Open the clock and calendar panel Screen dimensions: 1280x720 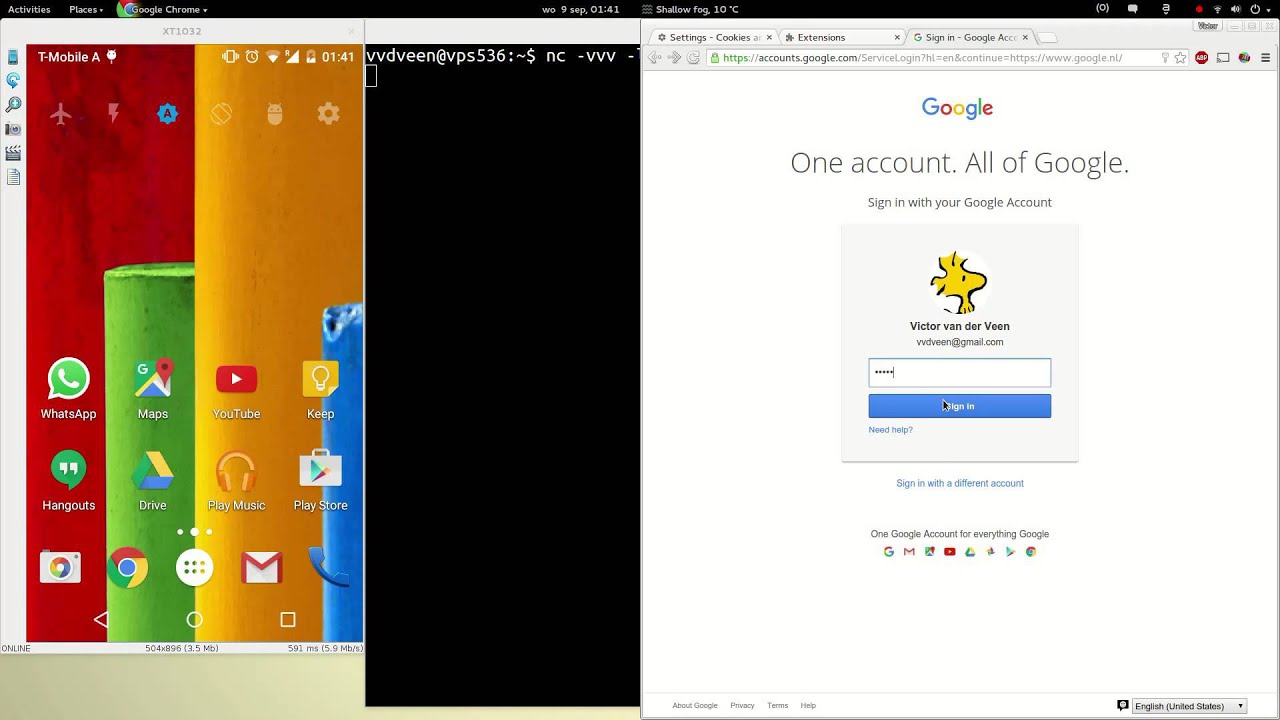tap(580, 9)
